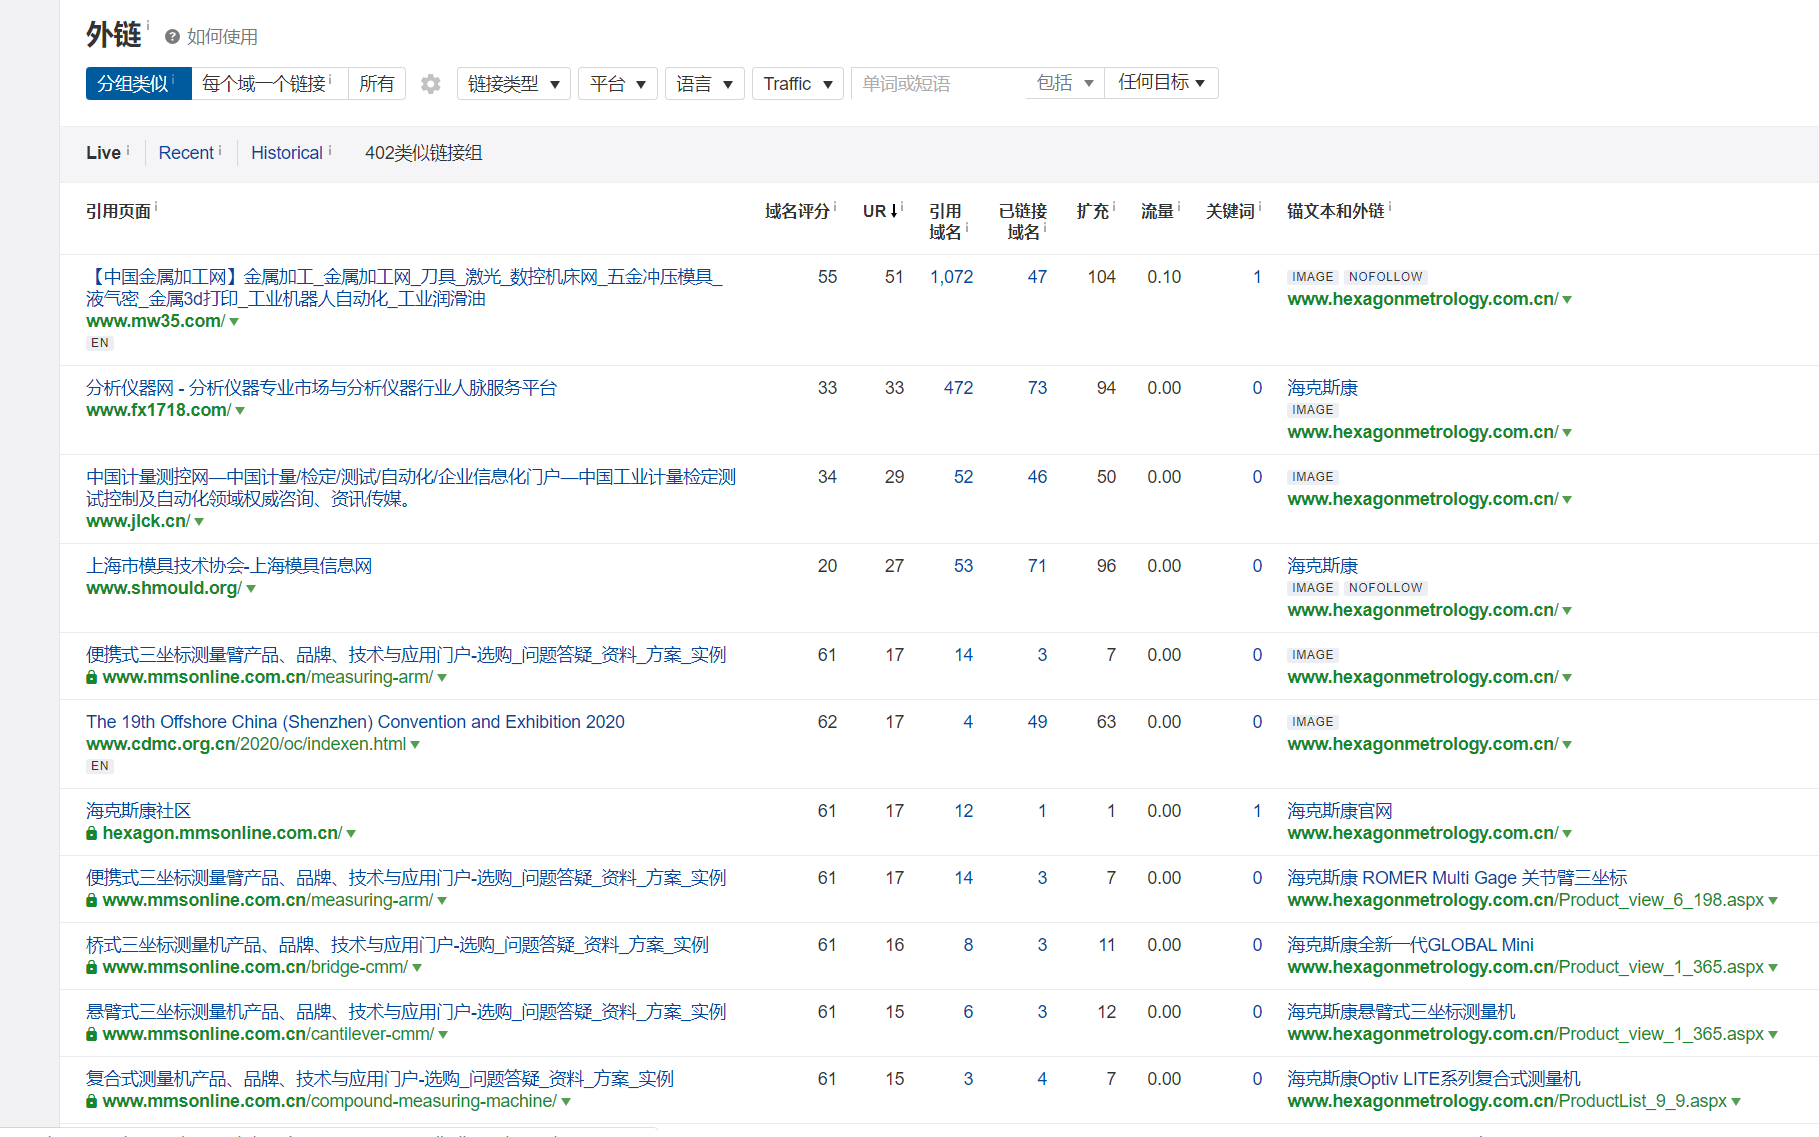Open the 链接类型 dropdown
The image size is (1819, 1137).
[514, 84]
